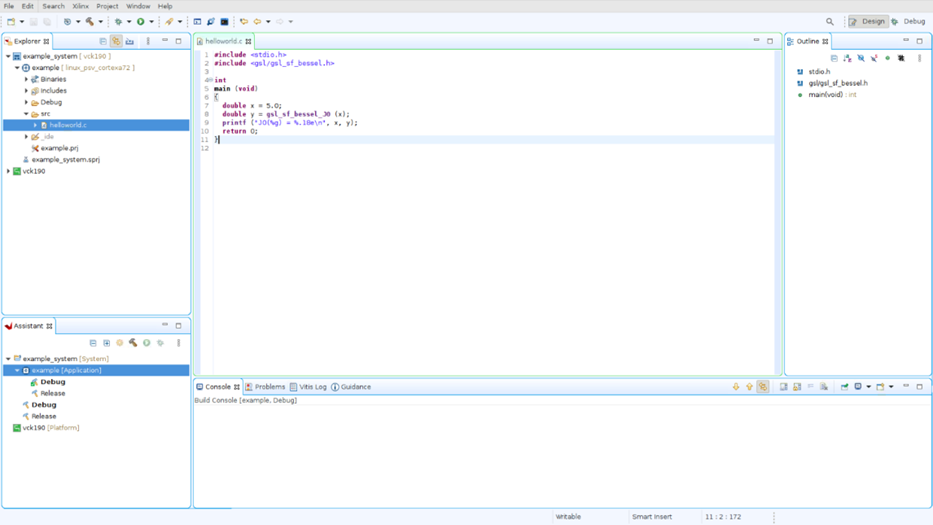This screenshot has width=933, height=525.
Task: Open the Explorer view menu (three dots)
Action: point(148,41)
